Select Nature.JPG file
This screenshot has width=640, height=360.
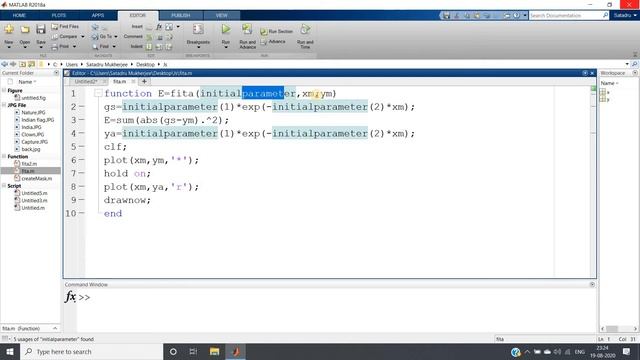click(33, 113)
